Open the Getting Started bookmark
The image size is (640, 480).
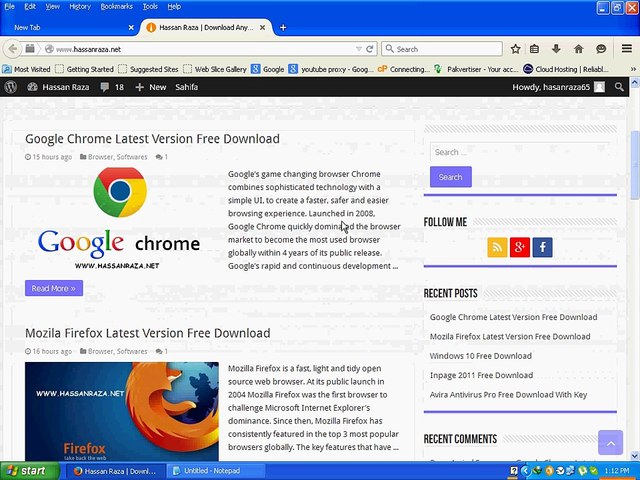[x=84, y=69]
